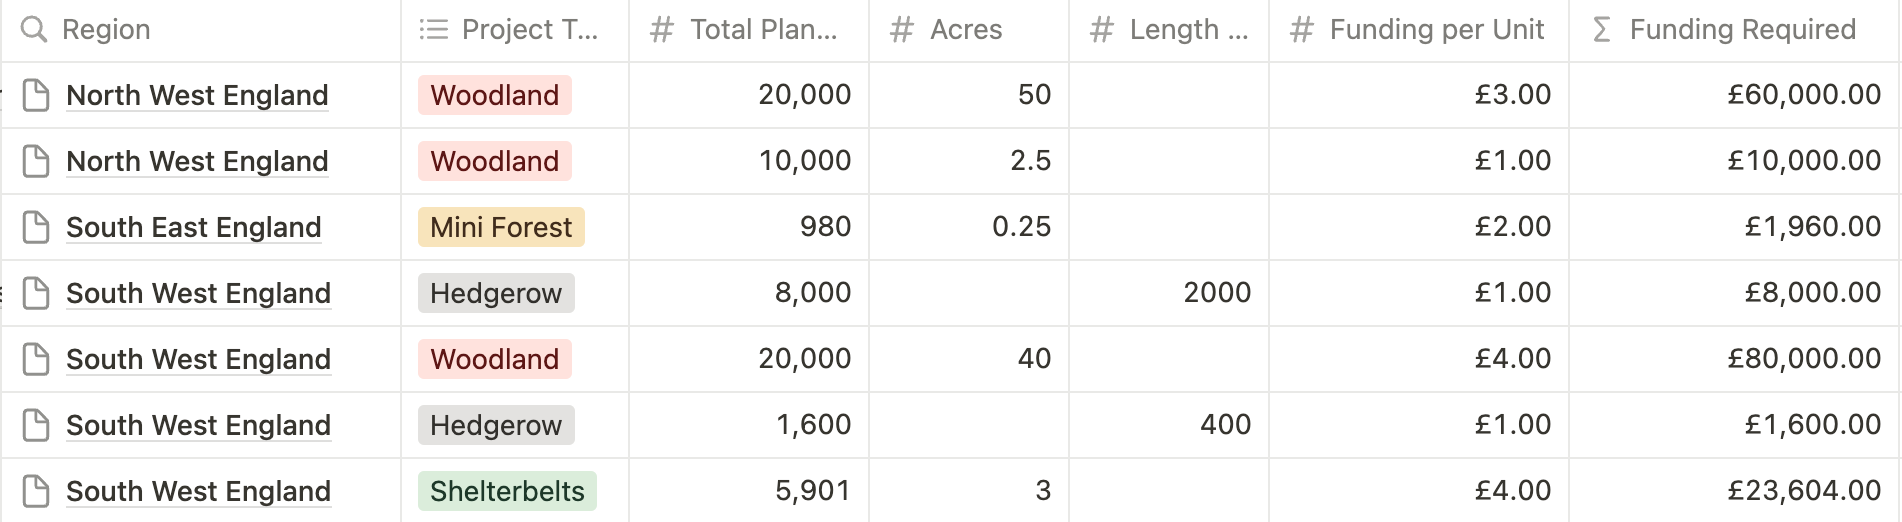Select the Mini Forest tag

coord(501,227)
